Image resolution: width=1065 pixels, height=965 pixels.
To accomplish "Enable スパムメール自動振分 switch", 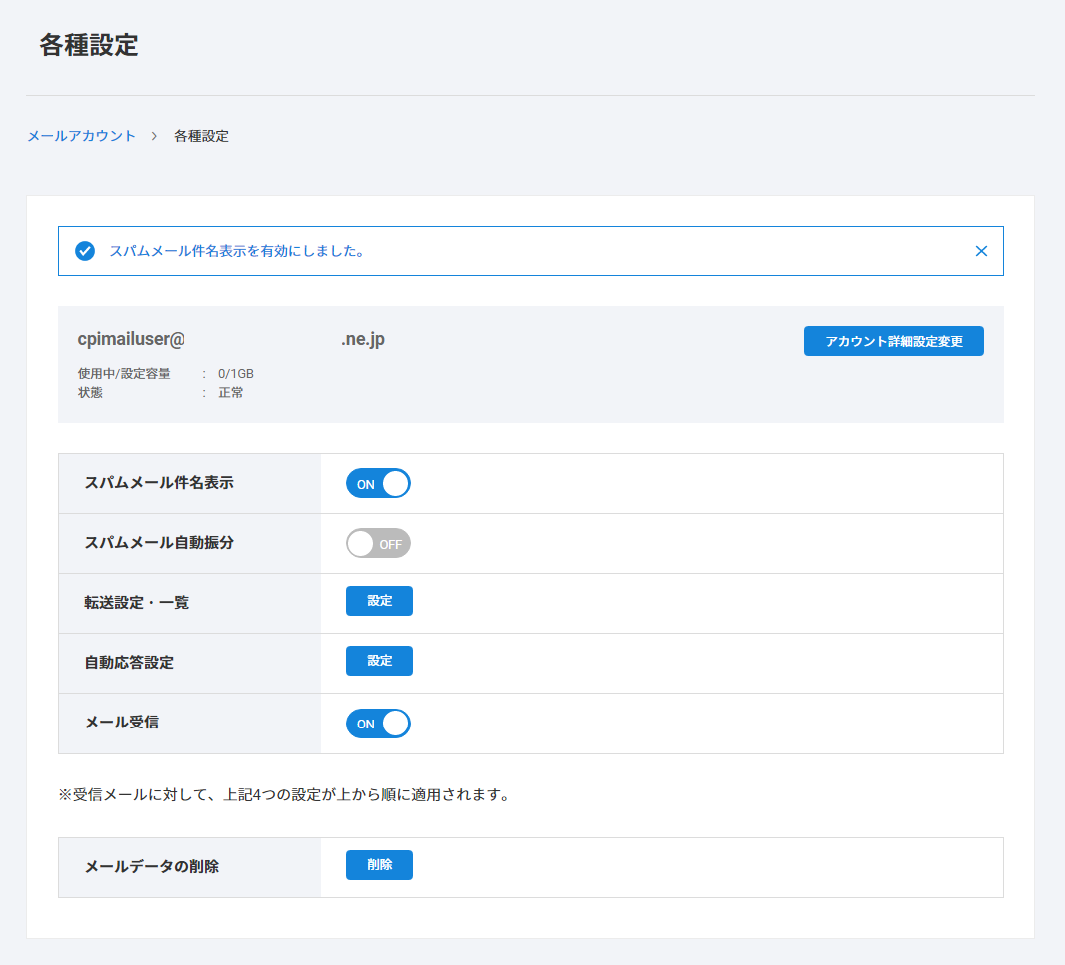I will pos(378,544).
